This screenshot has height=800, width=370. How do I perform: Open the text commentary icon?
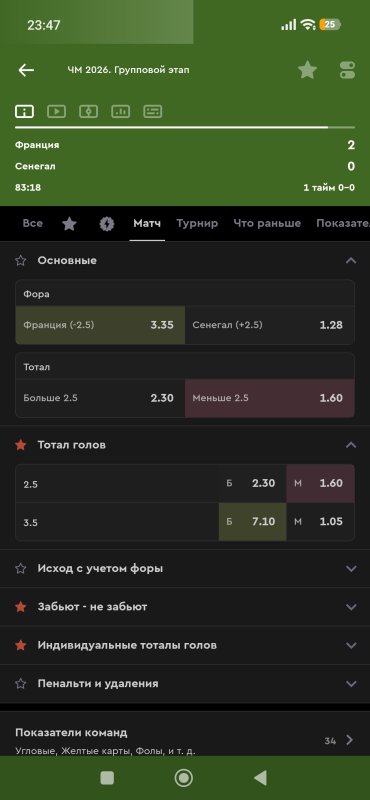click(153, 111)
